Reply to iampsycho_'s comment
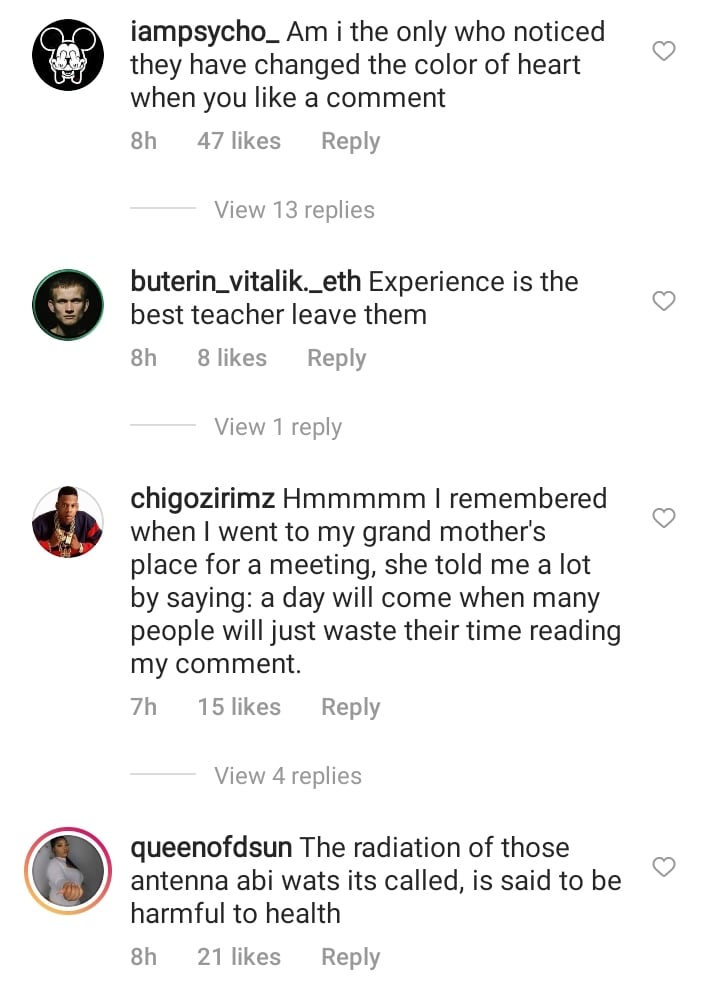This screenshot has height=986, width=720. point(350,142)
